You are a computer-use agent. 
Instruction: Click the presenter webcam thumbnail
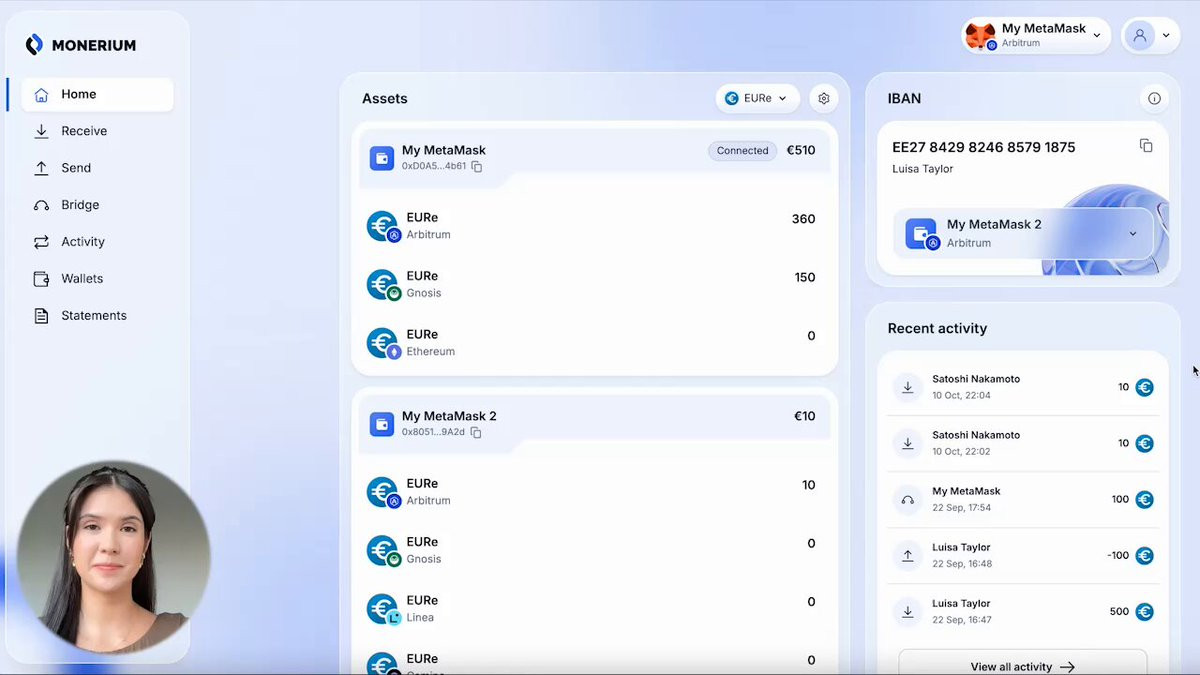coord(113,557)
